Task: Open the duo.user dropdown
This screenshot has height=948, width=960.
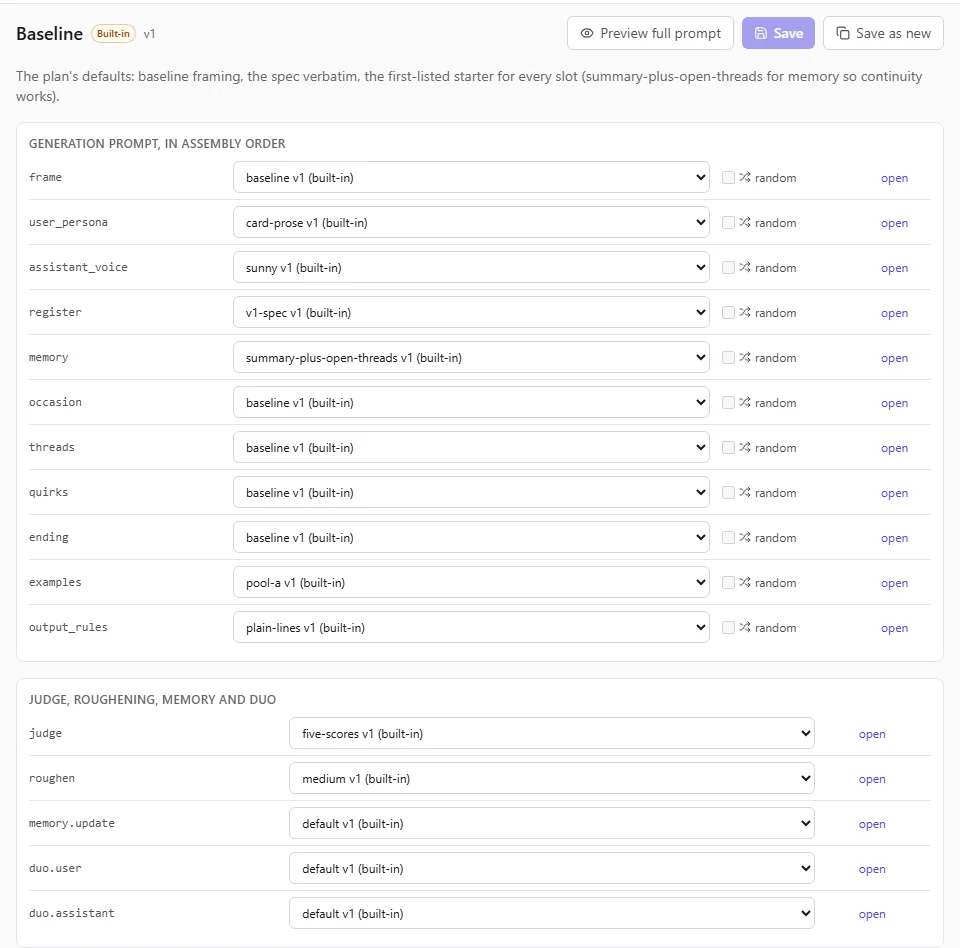Action: pyautogui.click(x=552, y=868)
